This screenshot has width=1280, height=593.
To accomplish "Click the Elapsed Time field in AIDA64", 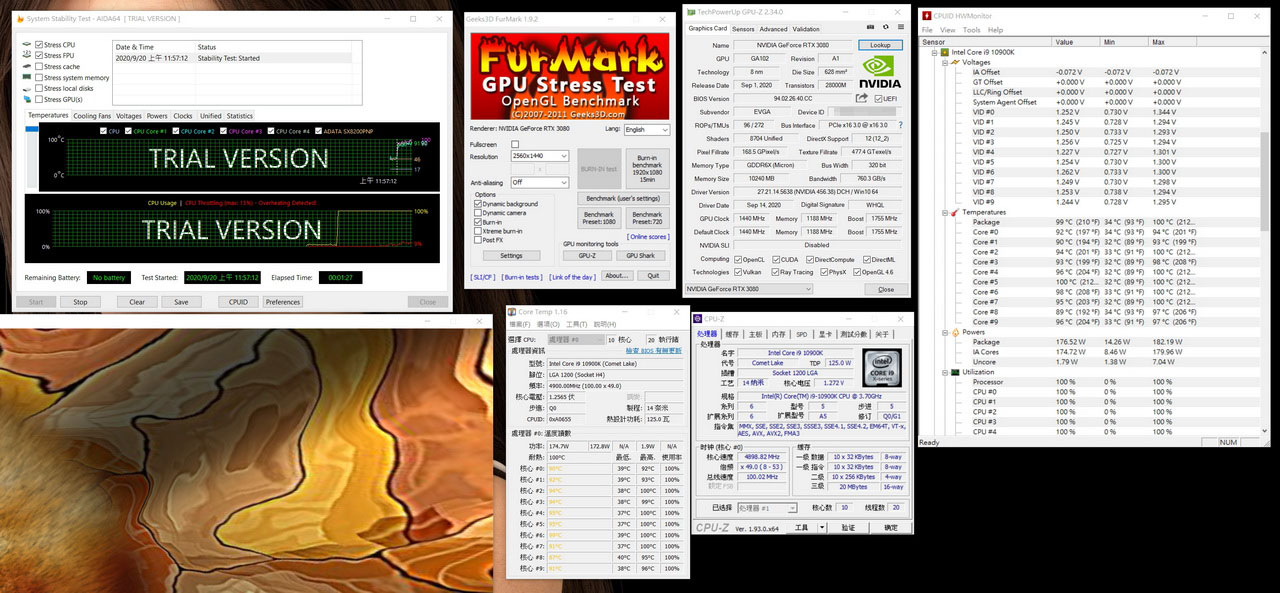I will (x=340, y=277).
